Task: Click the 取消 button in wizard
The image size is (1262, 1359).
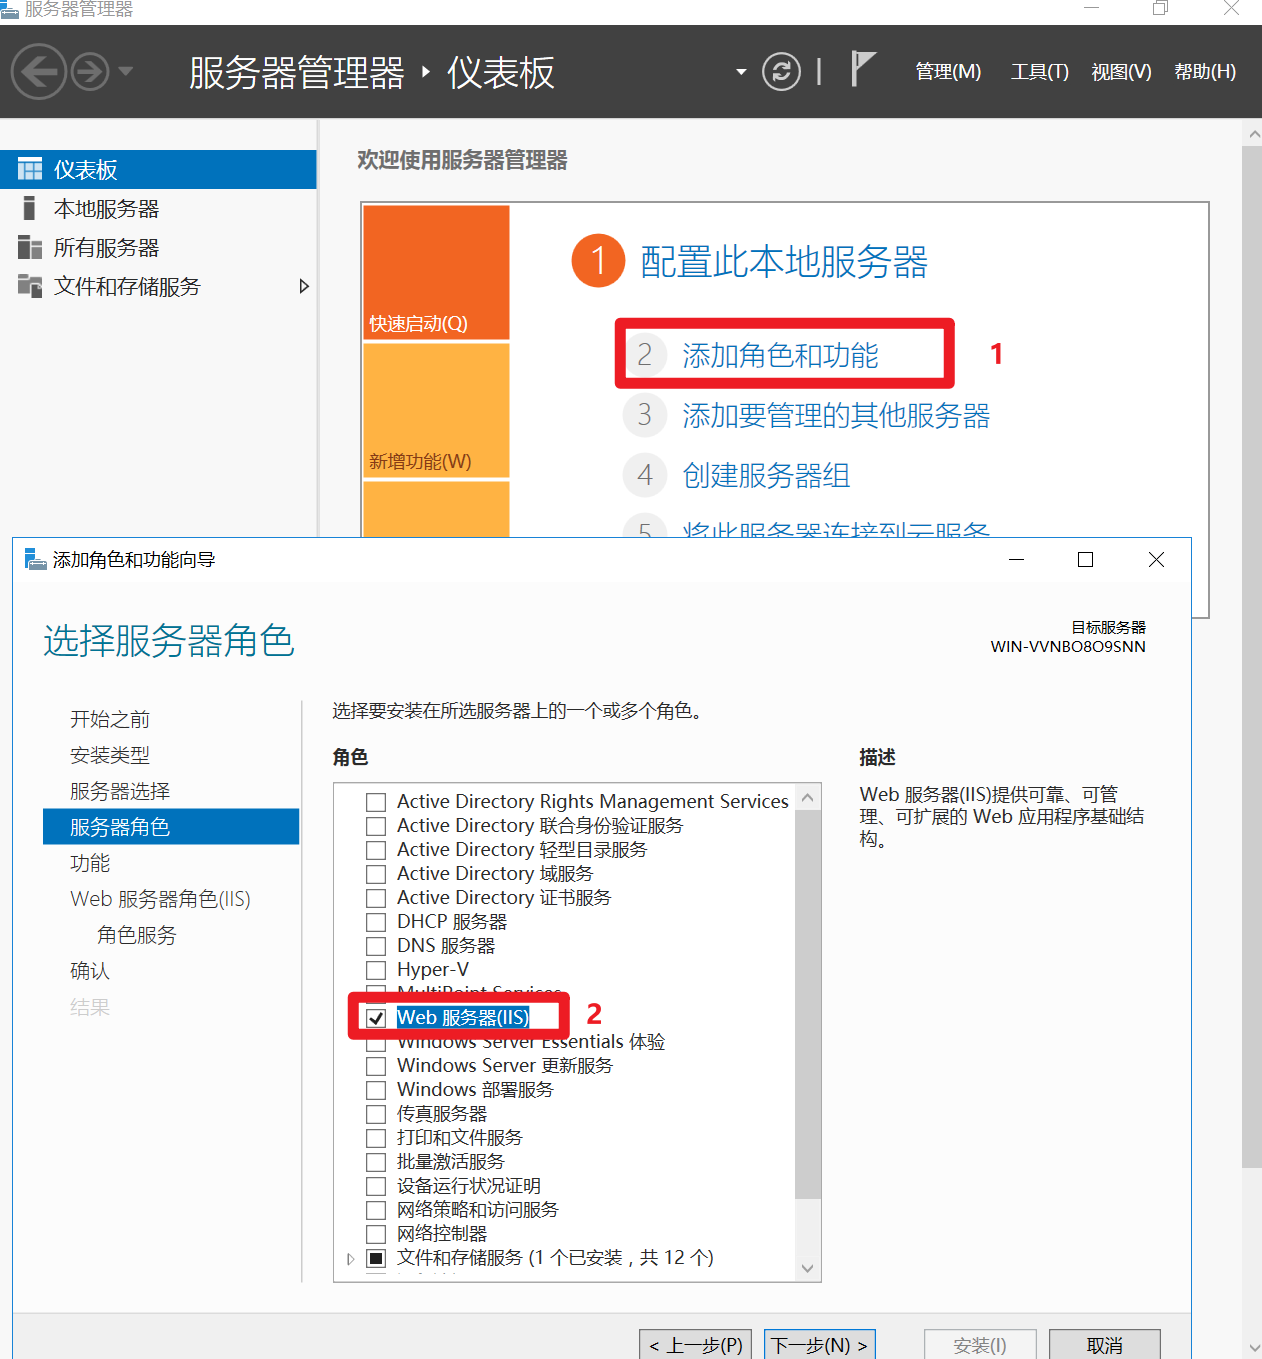Action: 1105,1345
